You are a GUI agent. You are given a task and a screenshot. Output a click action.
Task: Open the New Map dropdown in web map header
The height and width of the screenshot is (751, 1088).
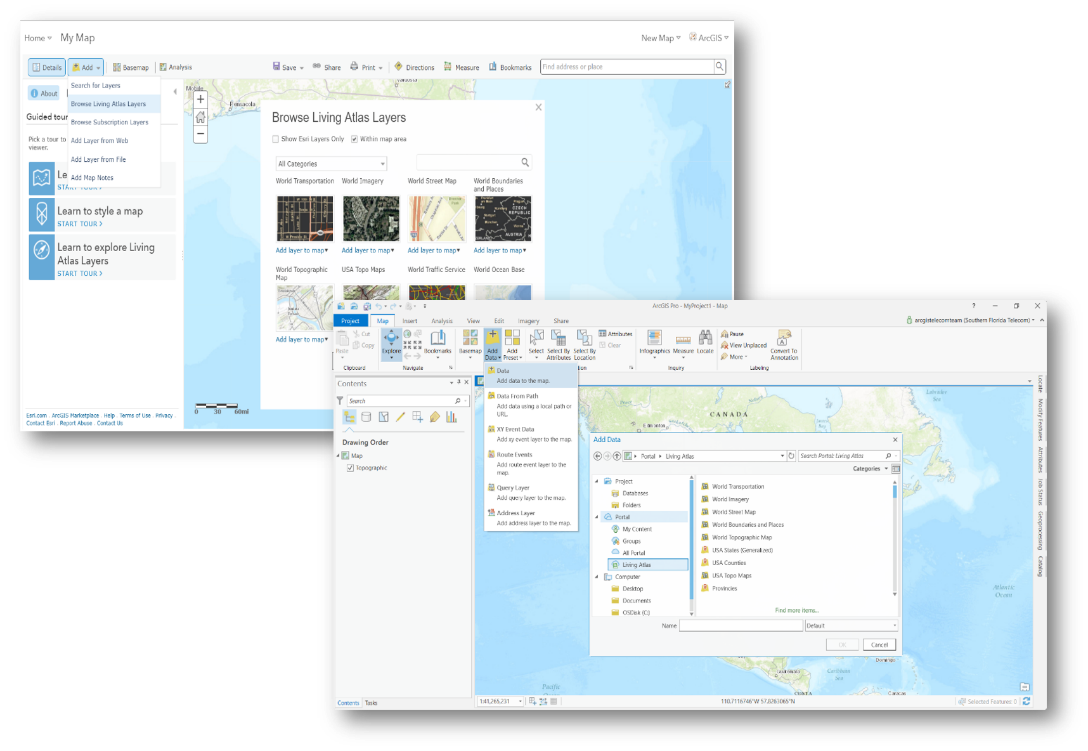(x=661, y=38)
